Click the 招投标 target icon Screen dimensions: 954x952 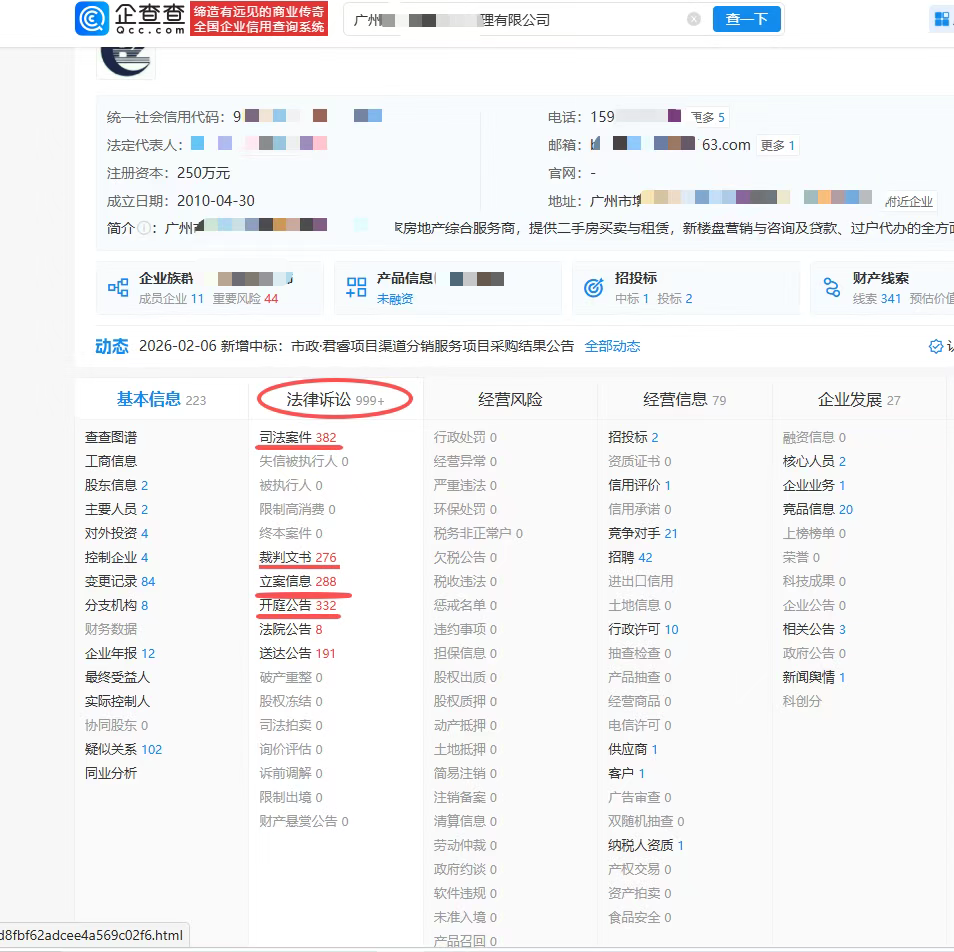click(594, 288)
